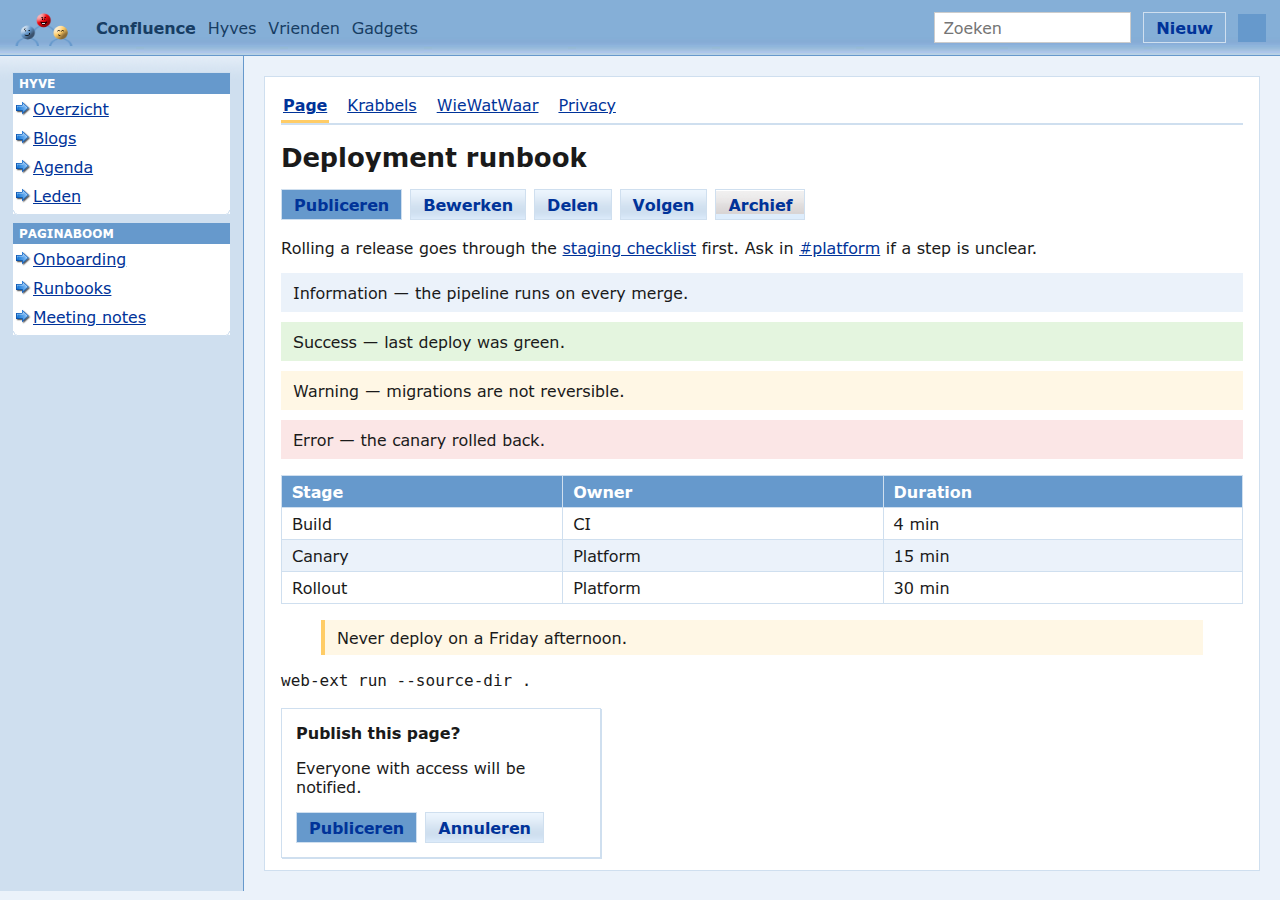Image resolution: width=1280 pixels, height=900 pixels.
Task: Click the Archief button
Action: tap(760, 205)
